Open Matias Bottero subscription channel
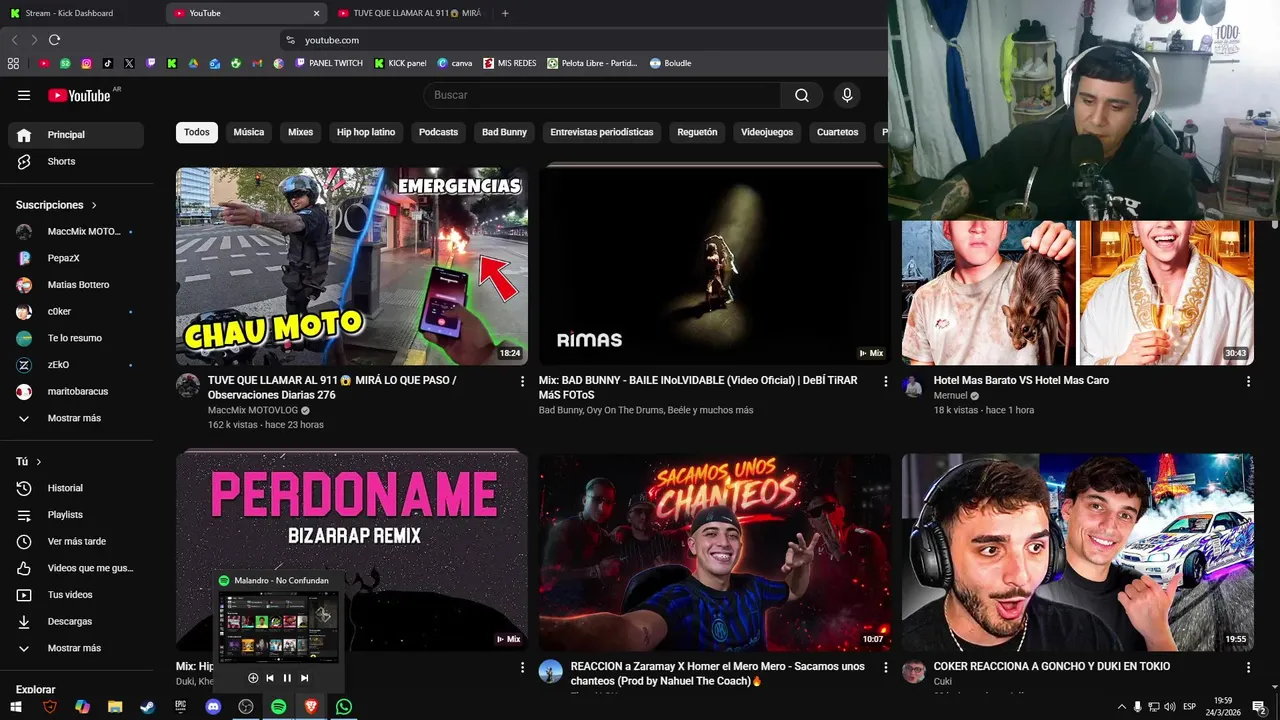 (76, 285)
